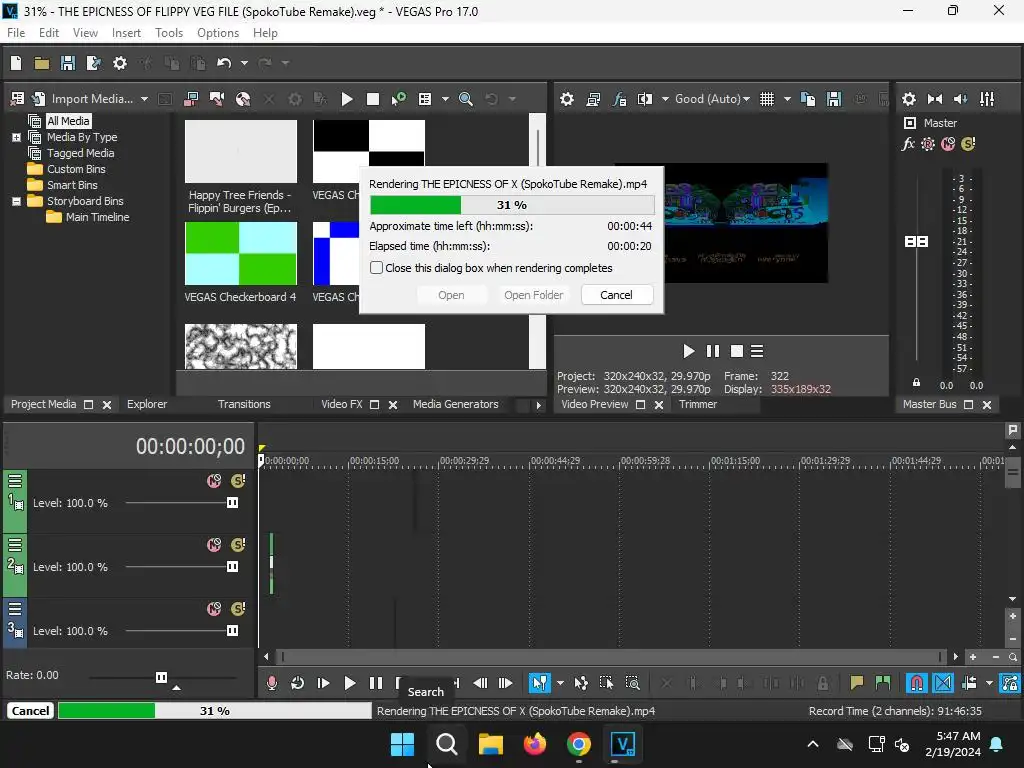This screenshot has width=1024, height=768.
Task: Click Preview on External Monitor icon
Action: pyautogui.click(x=593, y=99)
